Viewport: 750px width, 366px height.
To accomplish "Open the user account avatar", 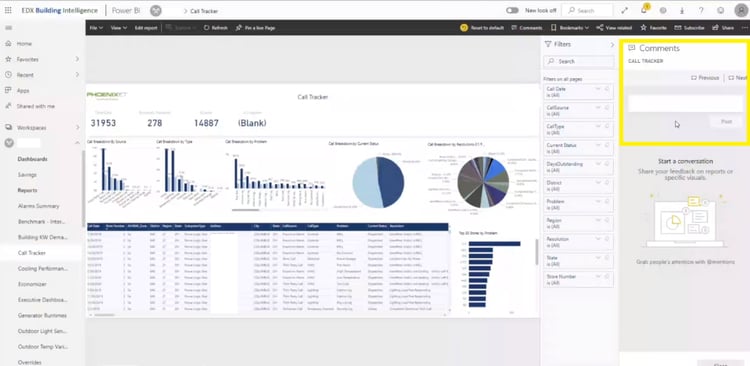I will (740, 10).
